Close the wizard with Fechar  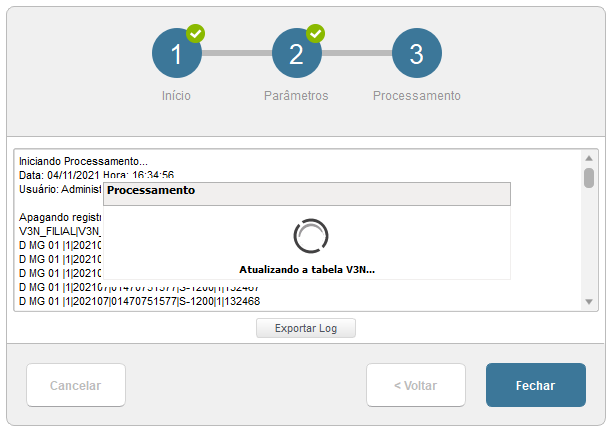(x=536, y=385)
